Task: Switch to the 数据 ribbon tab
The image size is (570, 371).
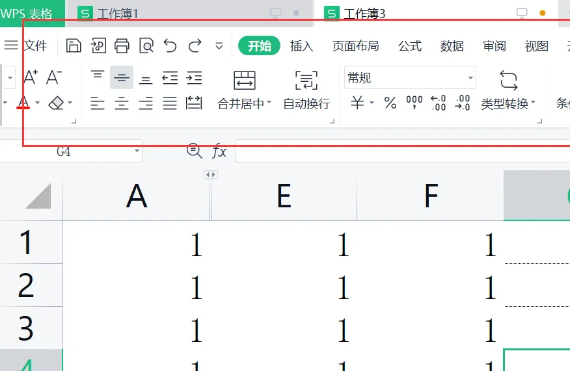Action: [x=452, y=46]
